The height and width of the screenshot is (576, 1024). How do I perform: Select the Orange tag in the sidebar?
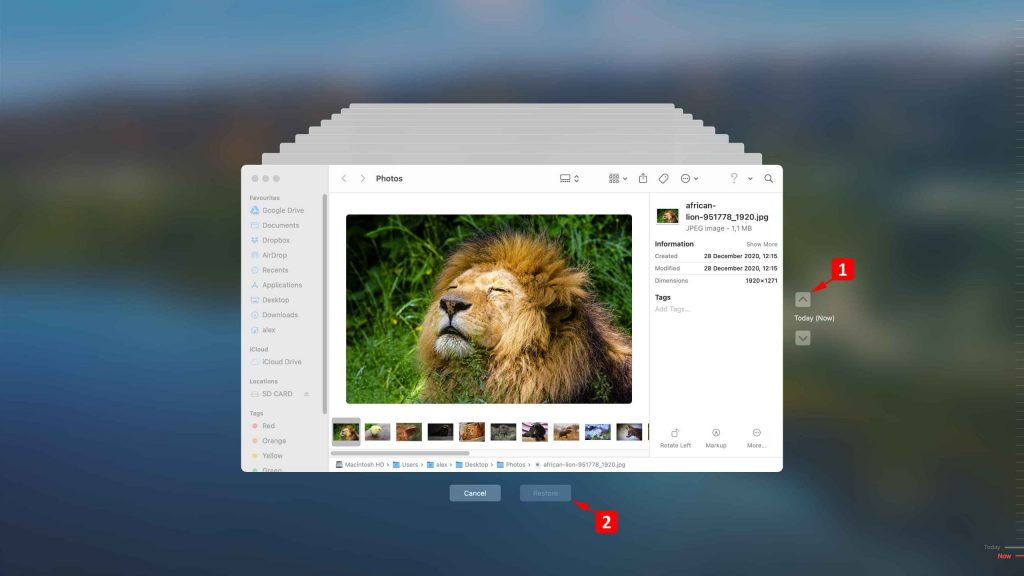coord(269,441)
